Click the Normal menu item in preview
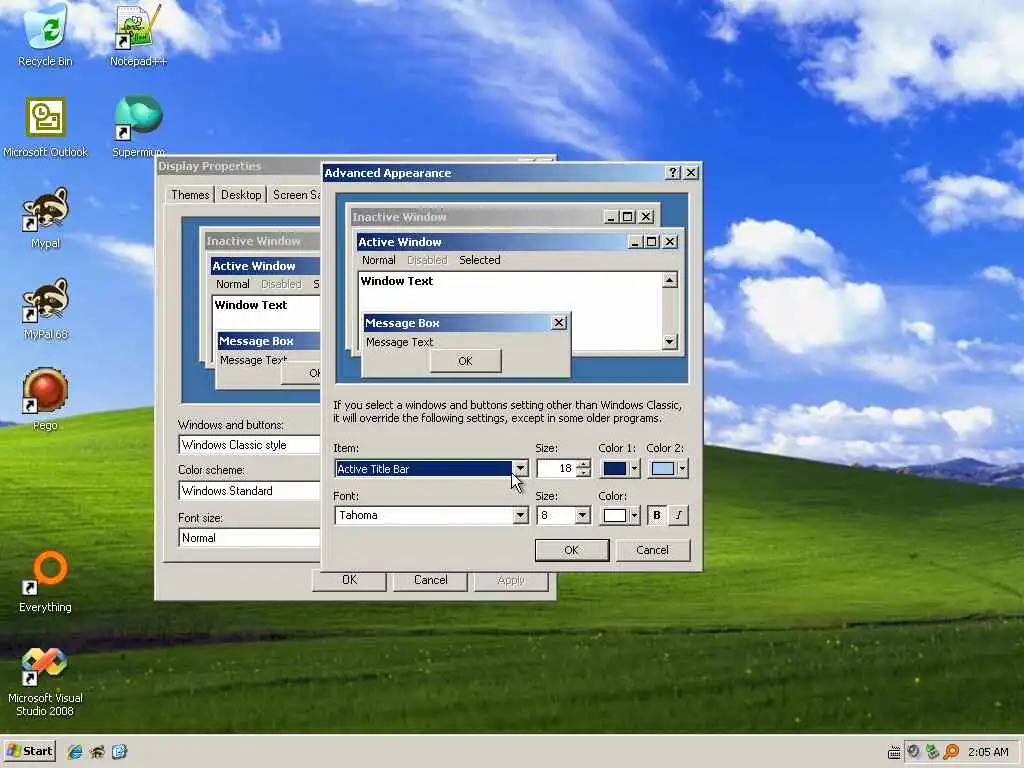 coord(379,260)
